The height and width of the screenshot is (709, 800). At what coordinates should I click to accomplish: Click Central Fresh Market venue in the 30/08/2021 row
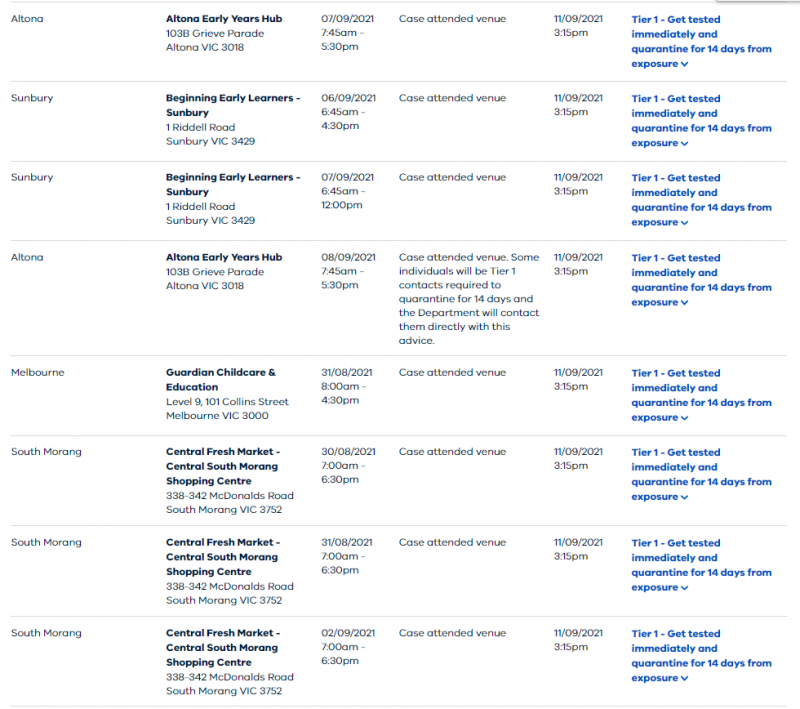click(222, 466)
